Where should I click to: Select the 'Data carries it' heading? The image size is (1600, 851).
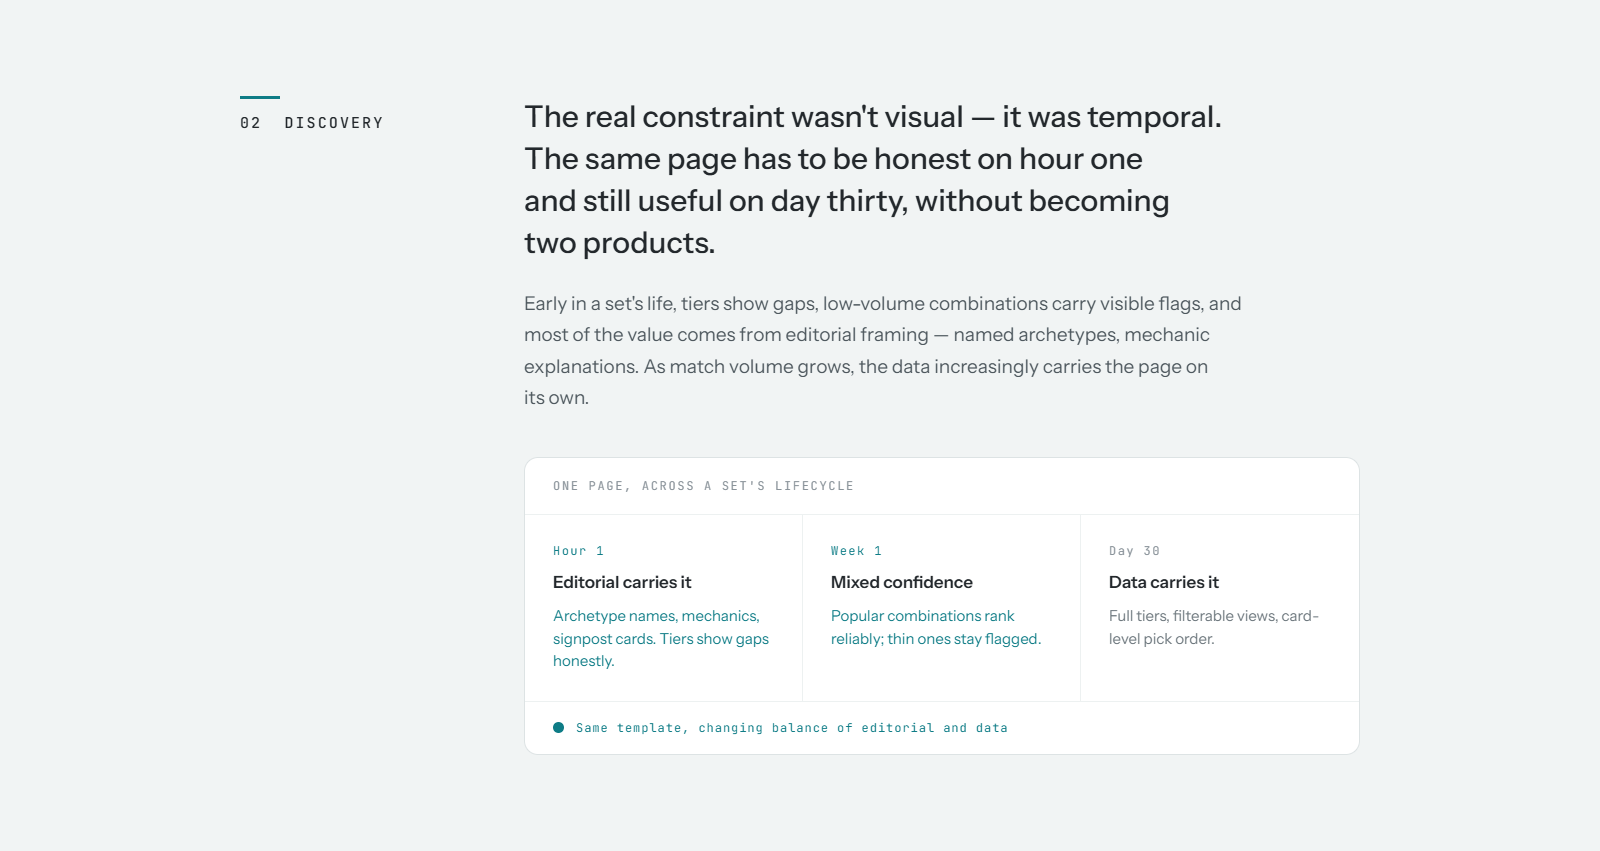pyautogui.click(x=1163, y=582)
